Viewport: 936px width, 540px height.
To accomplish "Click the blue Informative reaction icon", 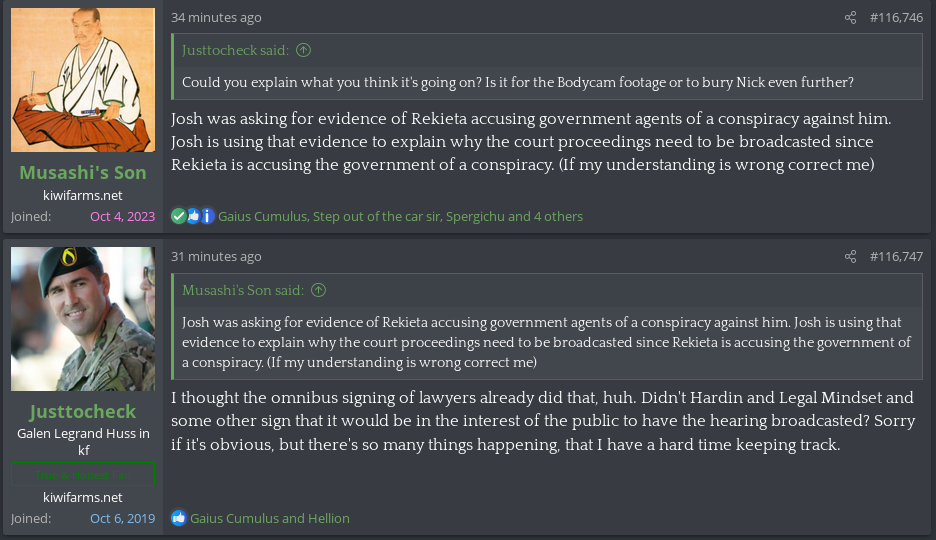I will 207,216.
